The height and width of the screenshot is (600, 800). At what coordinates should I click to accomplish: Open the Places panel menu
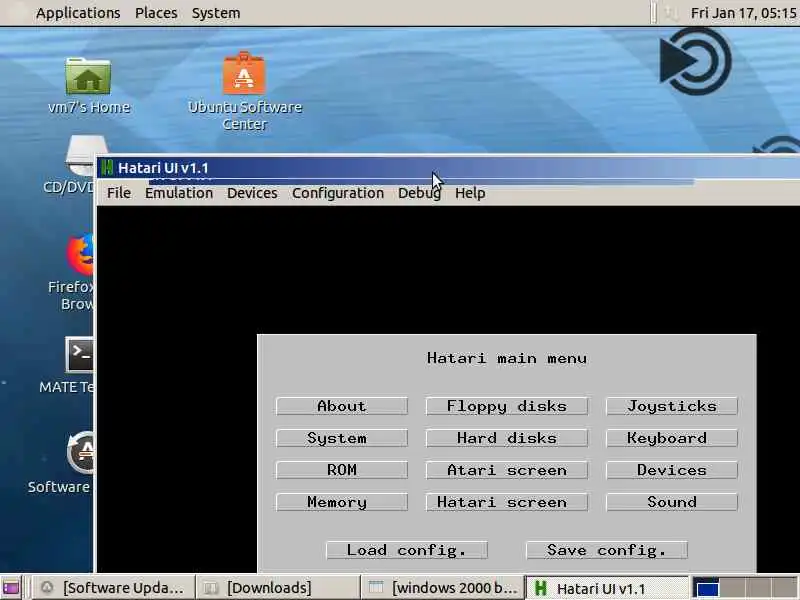point(156,13)
